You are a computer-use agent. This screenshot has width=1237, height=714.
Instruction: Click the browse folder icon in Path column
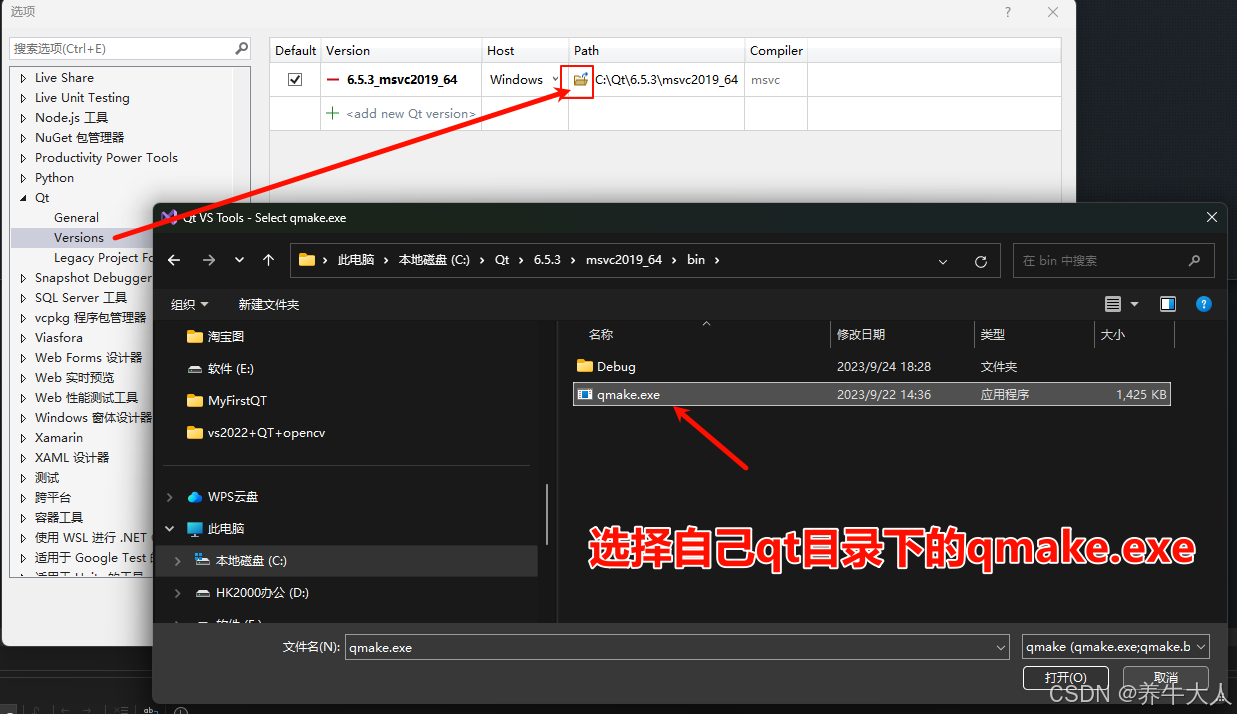pos(580,79)
